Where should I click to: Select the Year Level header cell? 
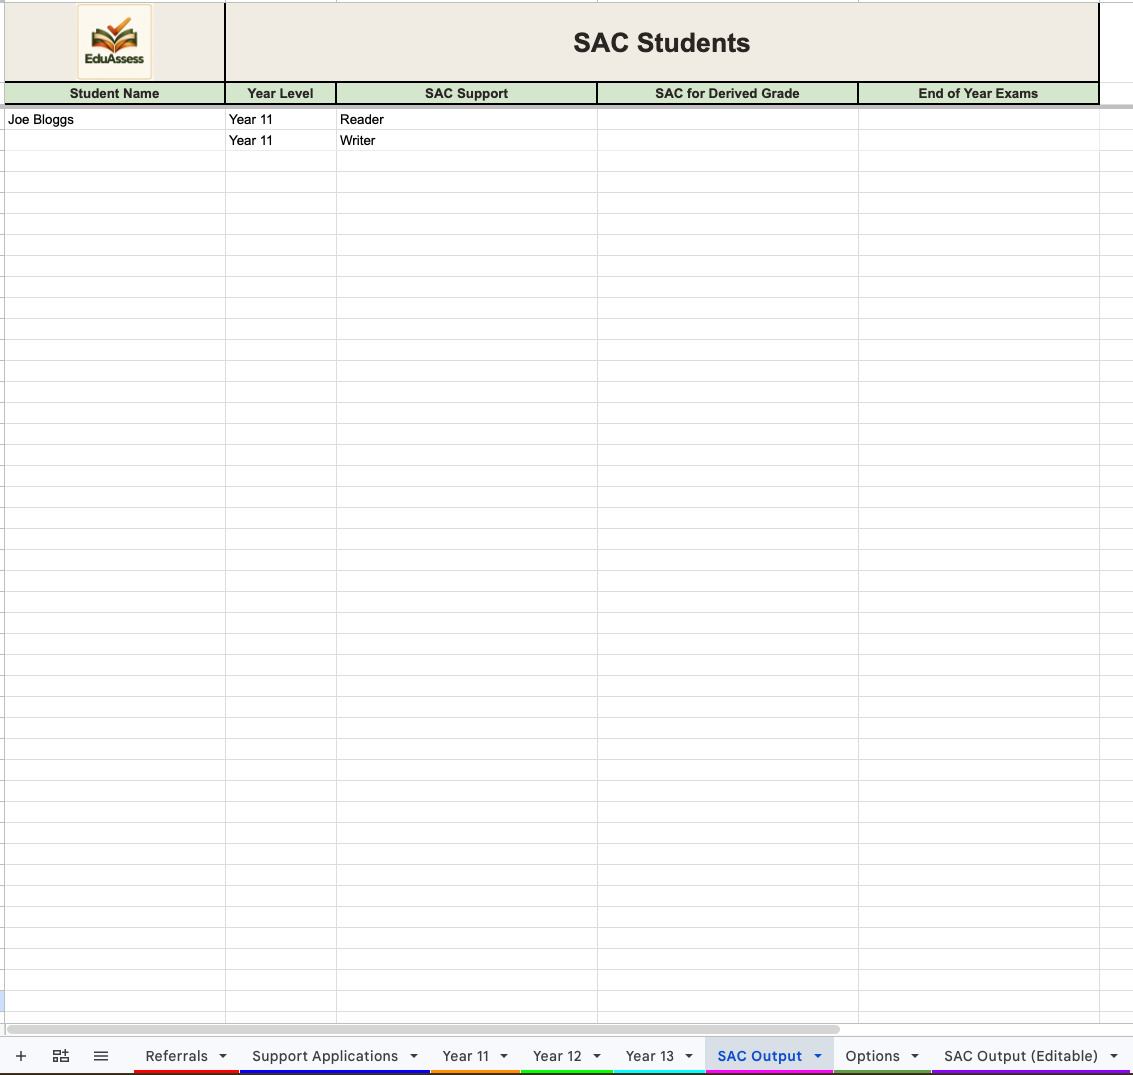click(x=280, y=93)
